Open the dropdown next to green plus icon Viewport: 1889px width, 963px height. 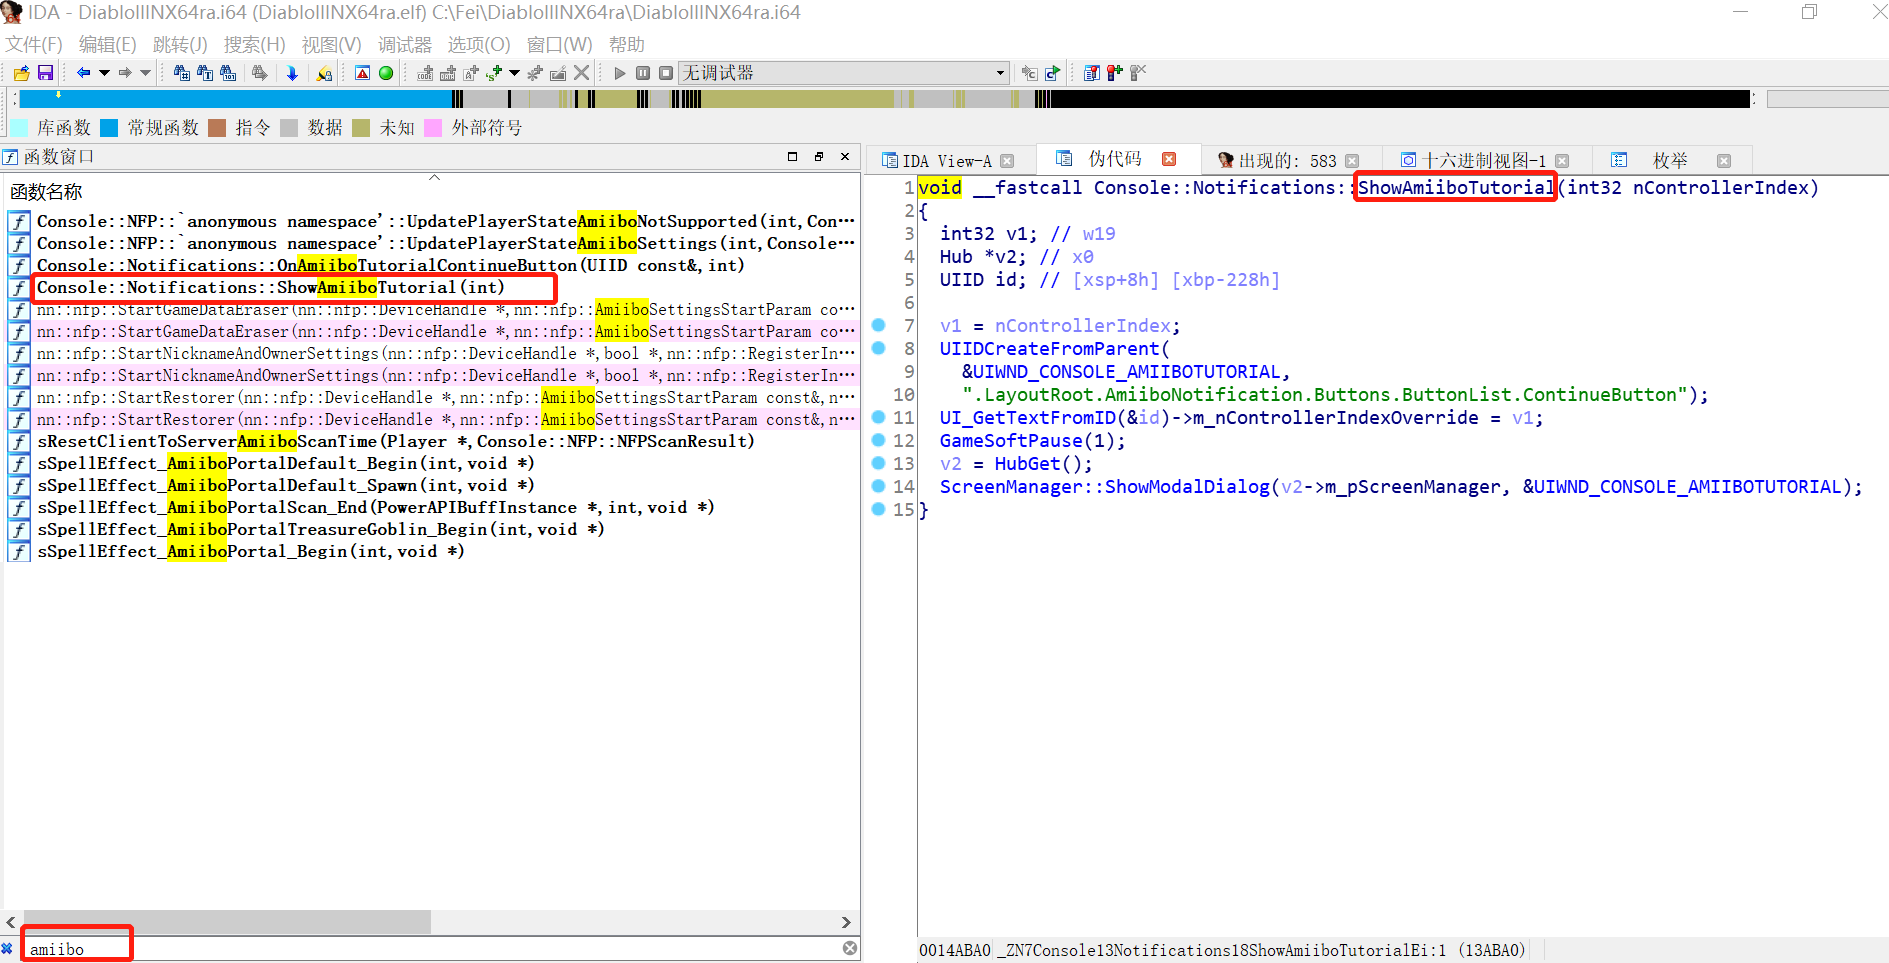[514, 73]
